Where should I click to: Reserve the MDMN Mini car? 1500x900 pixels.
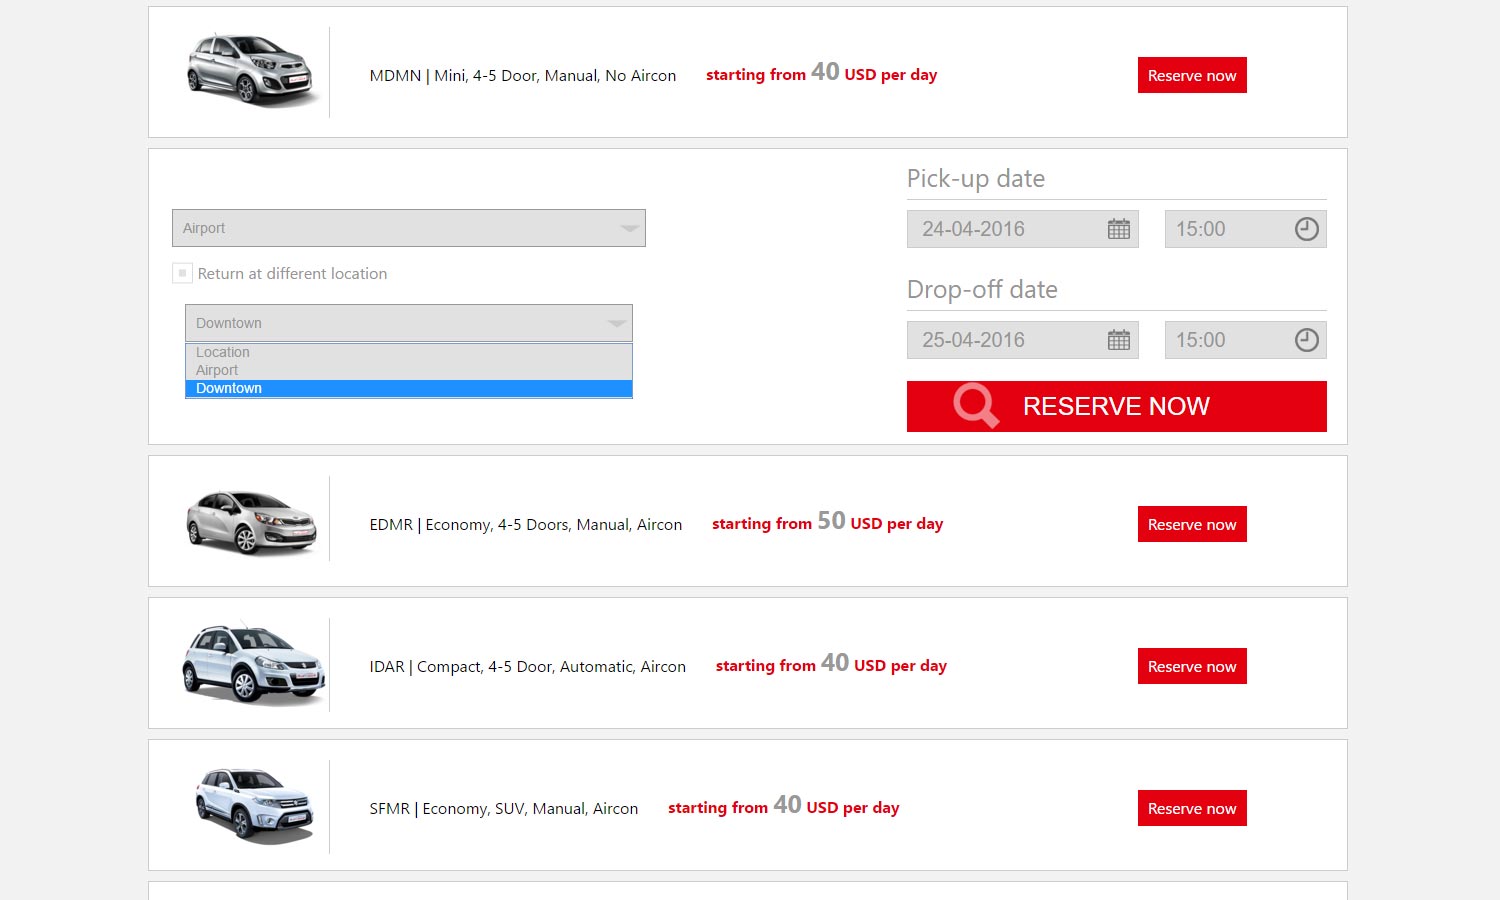[1192, 75]
